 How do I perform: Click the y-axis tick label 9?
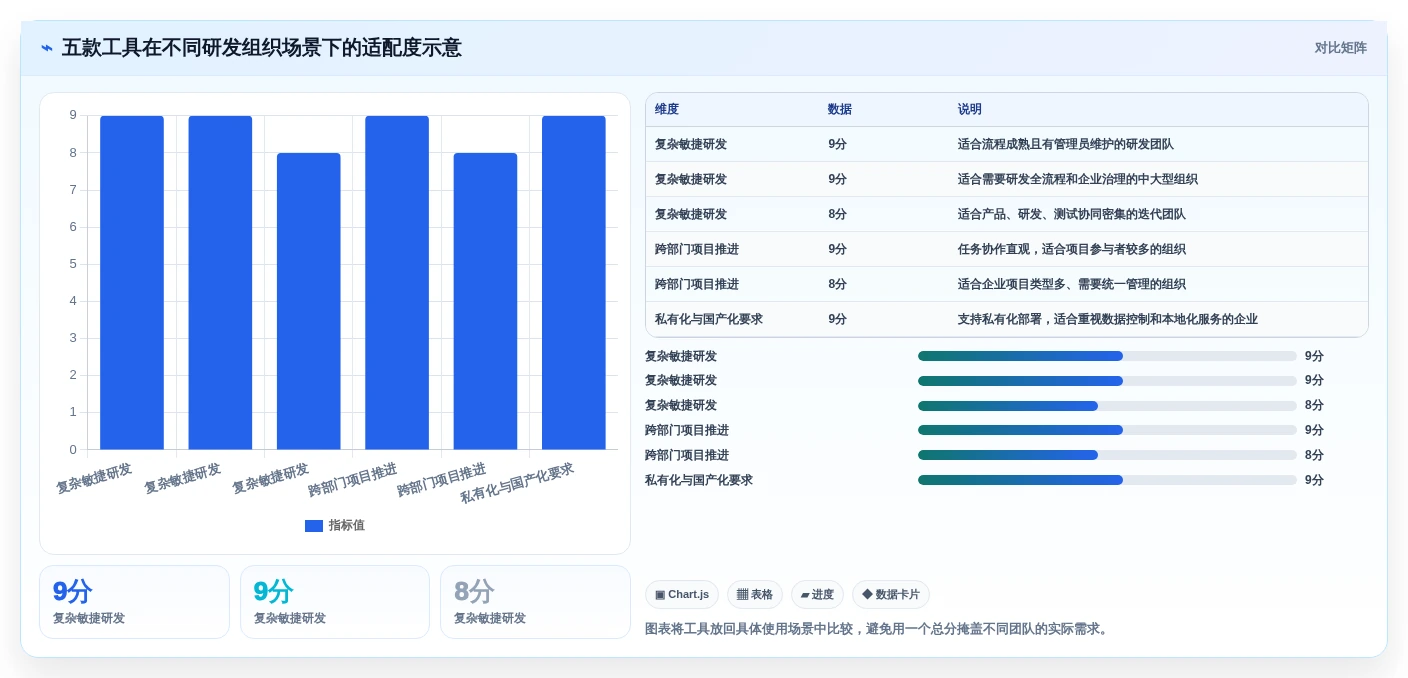[x=73, y=115]
